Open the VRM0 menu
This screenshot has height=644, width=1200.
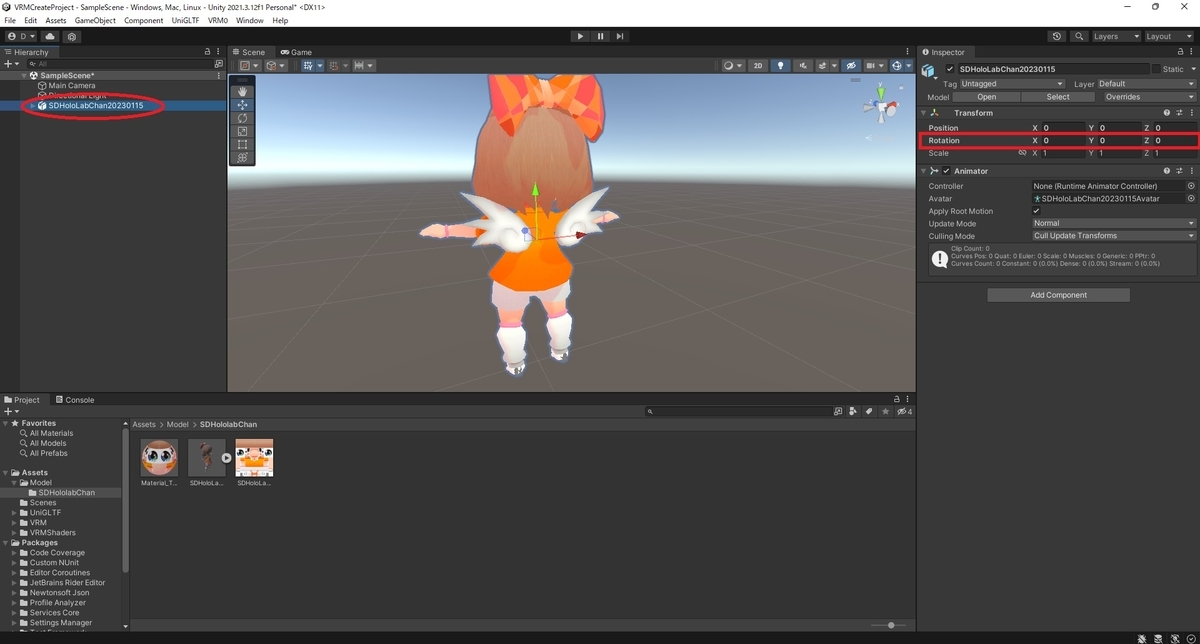point(218,20)
